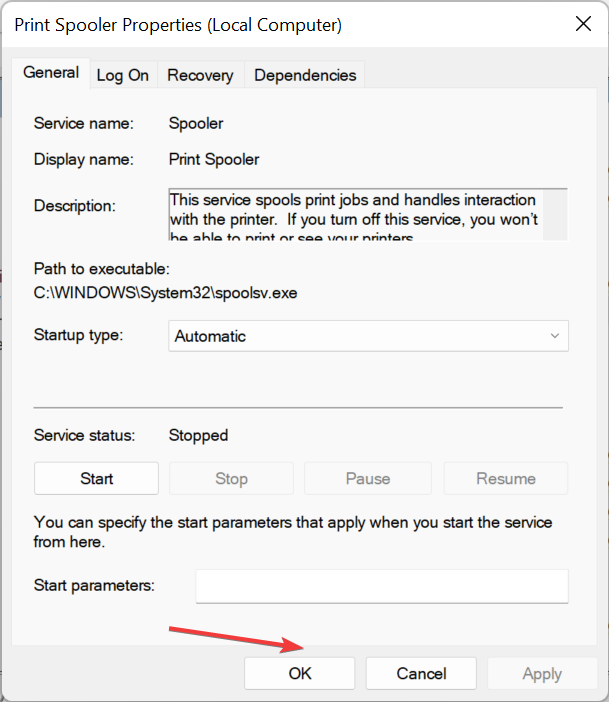The image size is (609, 702).
Task: Click the Pause service button
Action: (367, 479)
